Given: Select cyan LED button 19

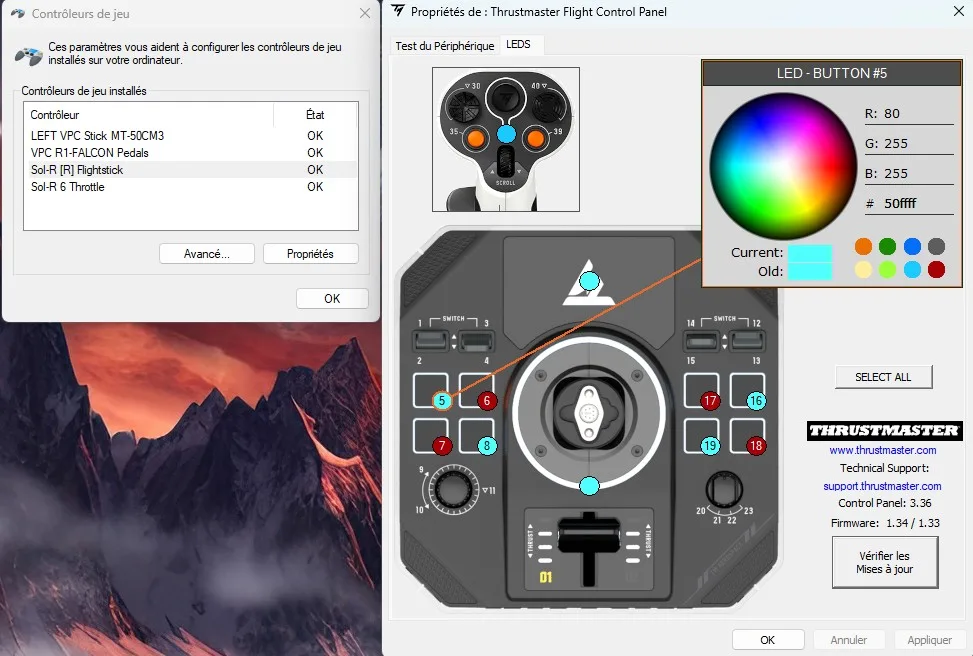Looking at the screenshot, I should tap(710, 445).
